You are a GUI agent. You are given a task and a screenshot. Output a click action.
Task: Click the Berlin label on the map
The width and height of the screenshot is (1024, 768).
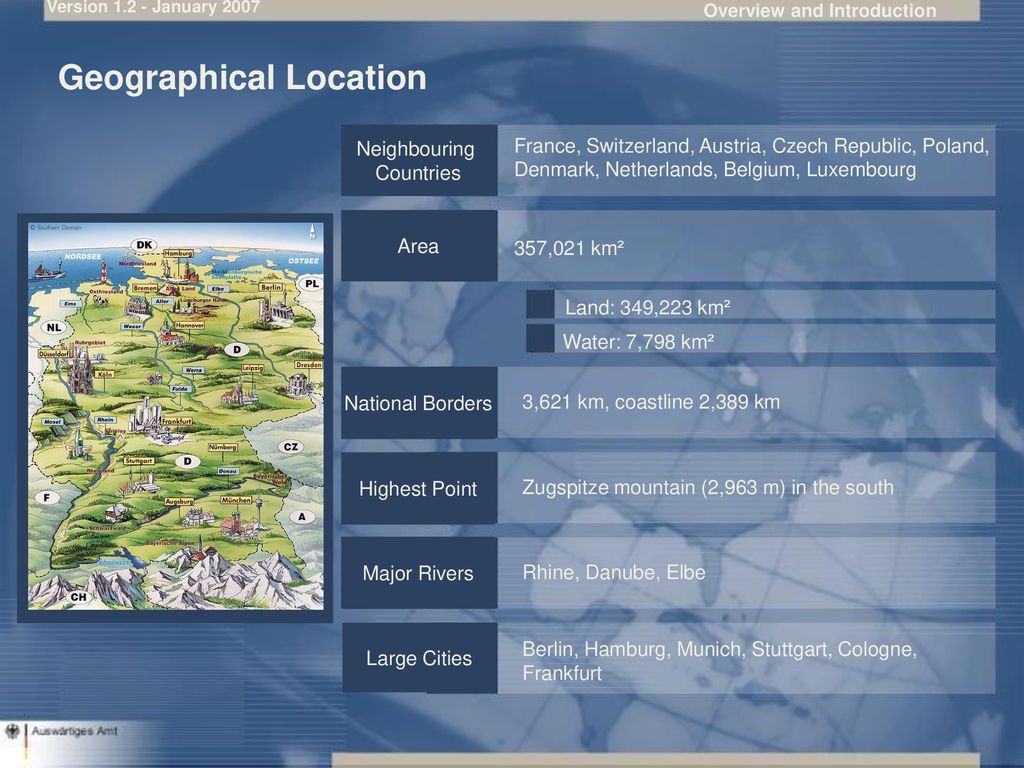click(270, 287)
